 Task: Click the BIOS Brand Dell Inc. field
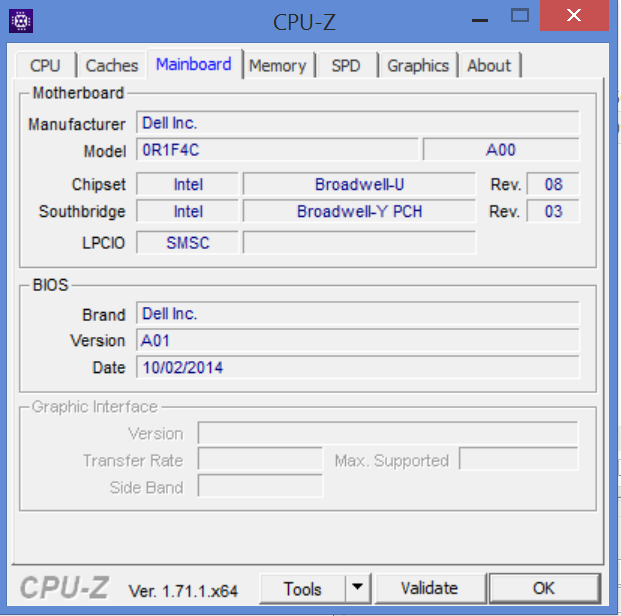358,314
